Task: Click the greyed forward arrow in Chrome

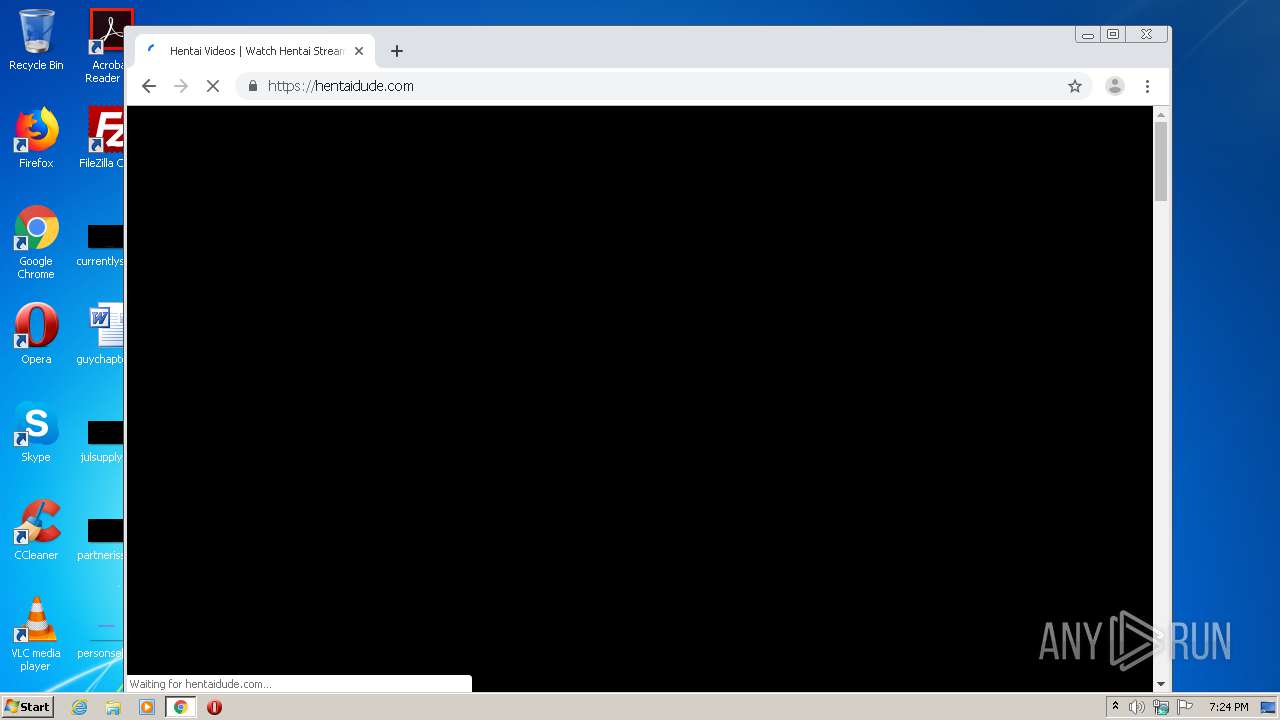Action: point(181,86)
